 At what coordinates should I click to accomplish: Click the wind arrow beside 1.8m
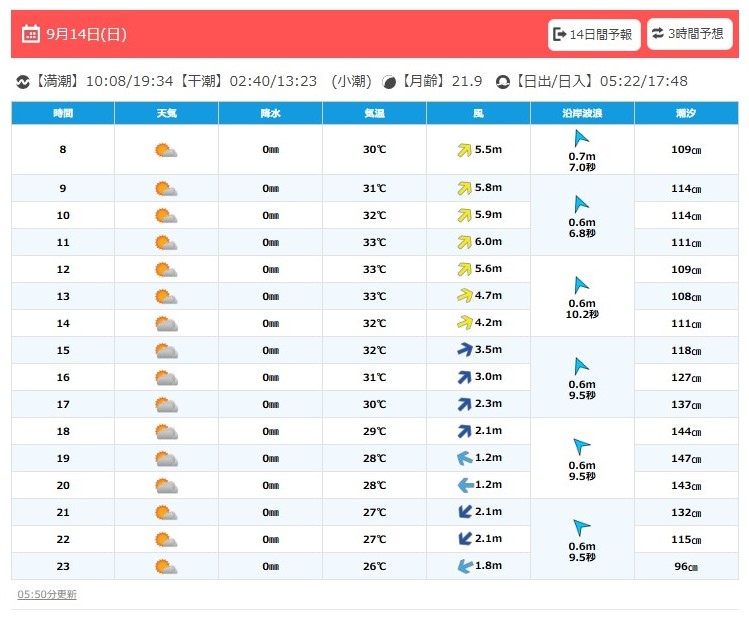(465, 566)
